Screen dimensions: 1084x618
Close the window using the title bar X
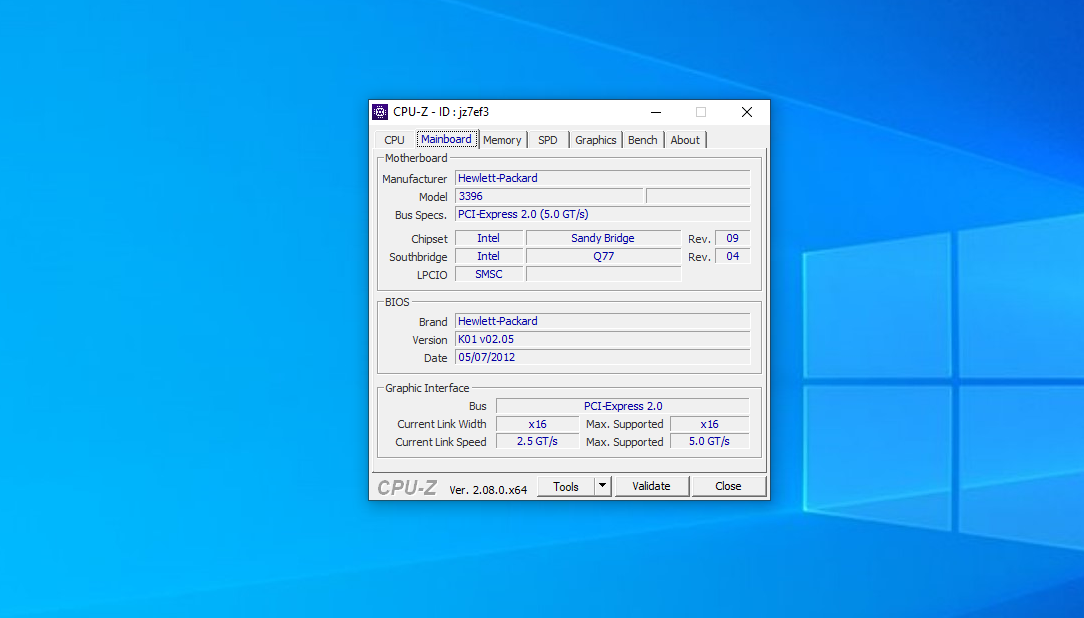746,112
